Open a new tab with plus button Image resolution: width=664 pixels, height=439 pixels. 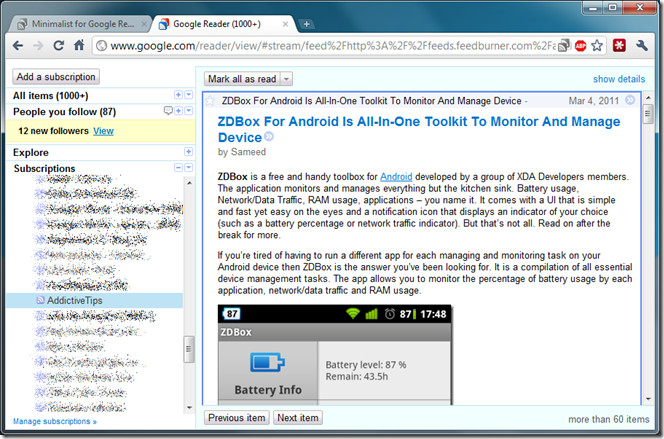tap(306, 24)
